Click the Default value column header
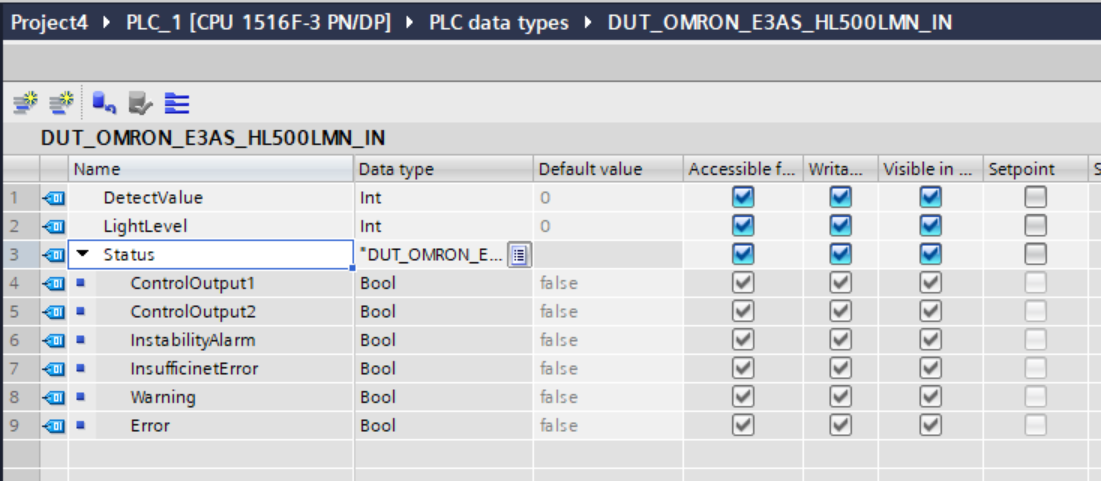 pos(608,169)
